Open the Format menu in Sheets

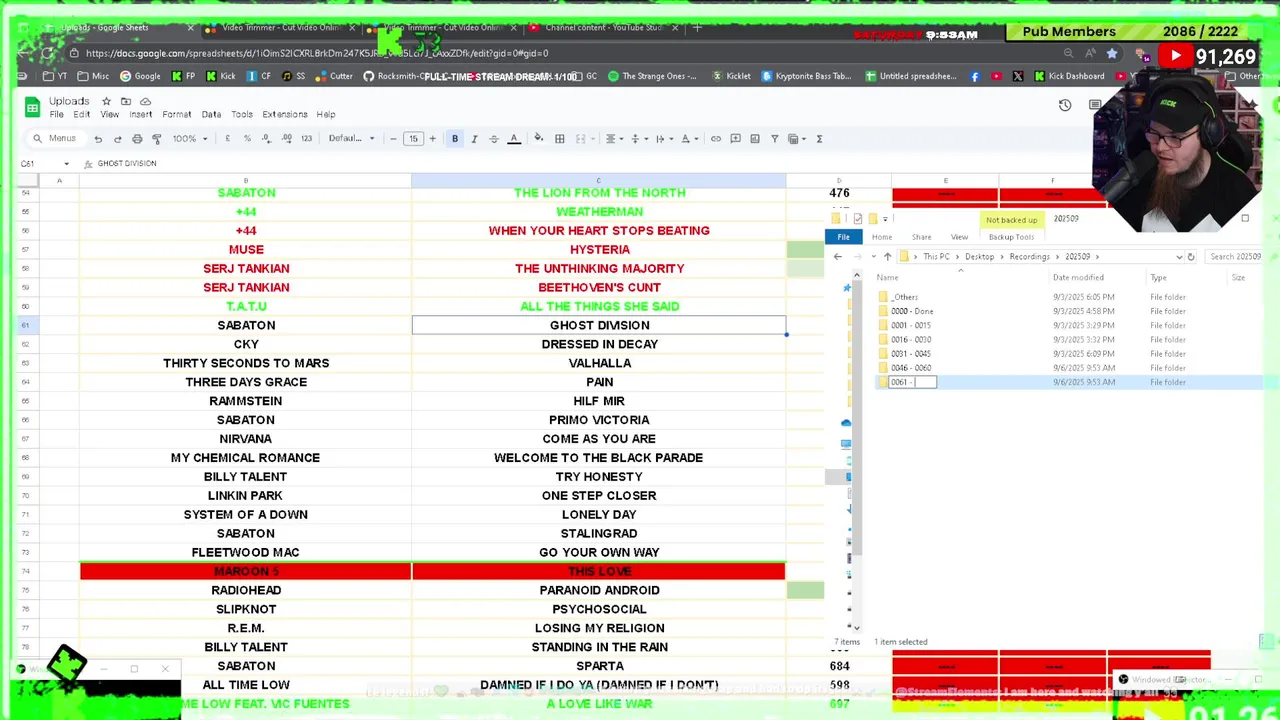coord(176,114)
